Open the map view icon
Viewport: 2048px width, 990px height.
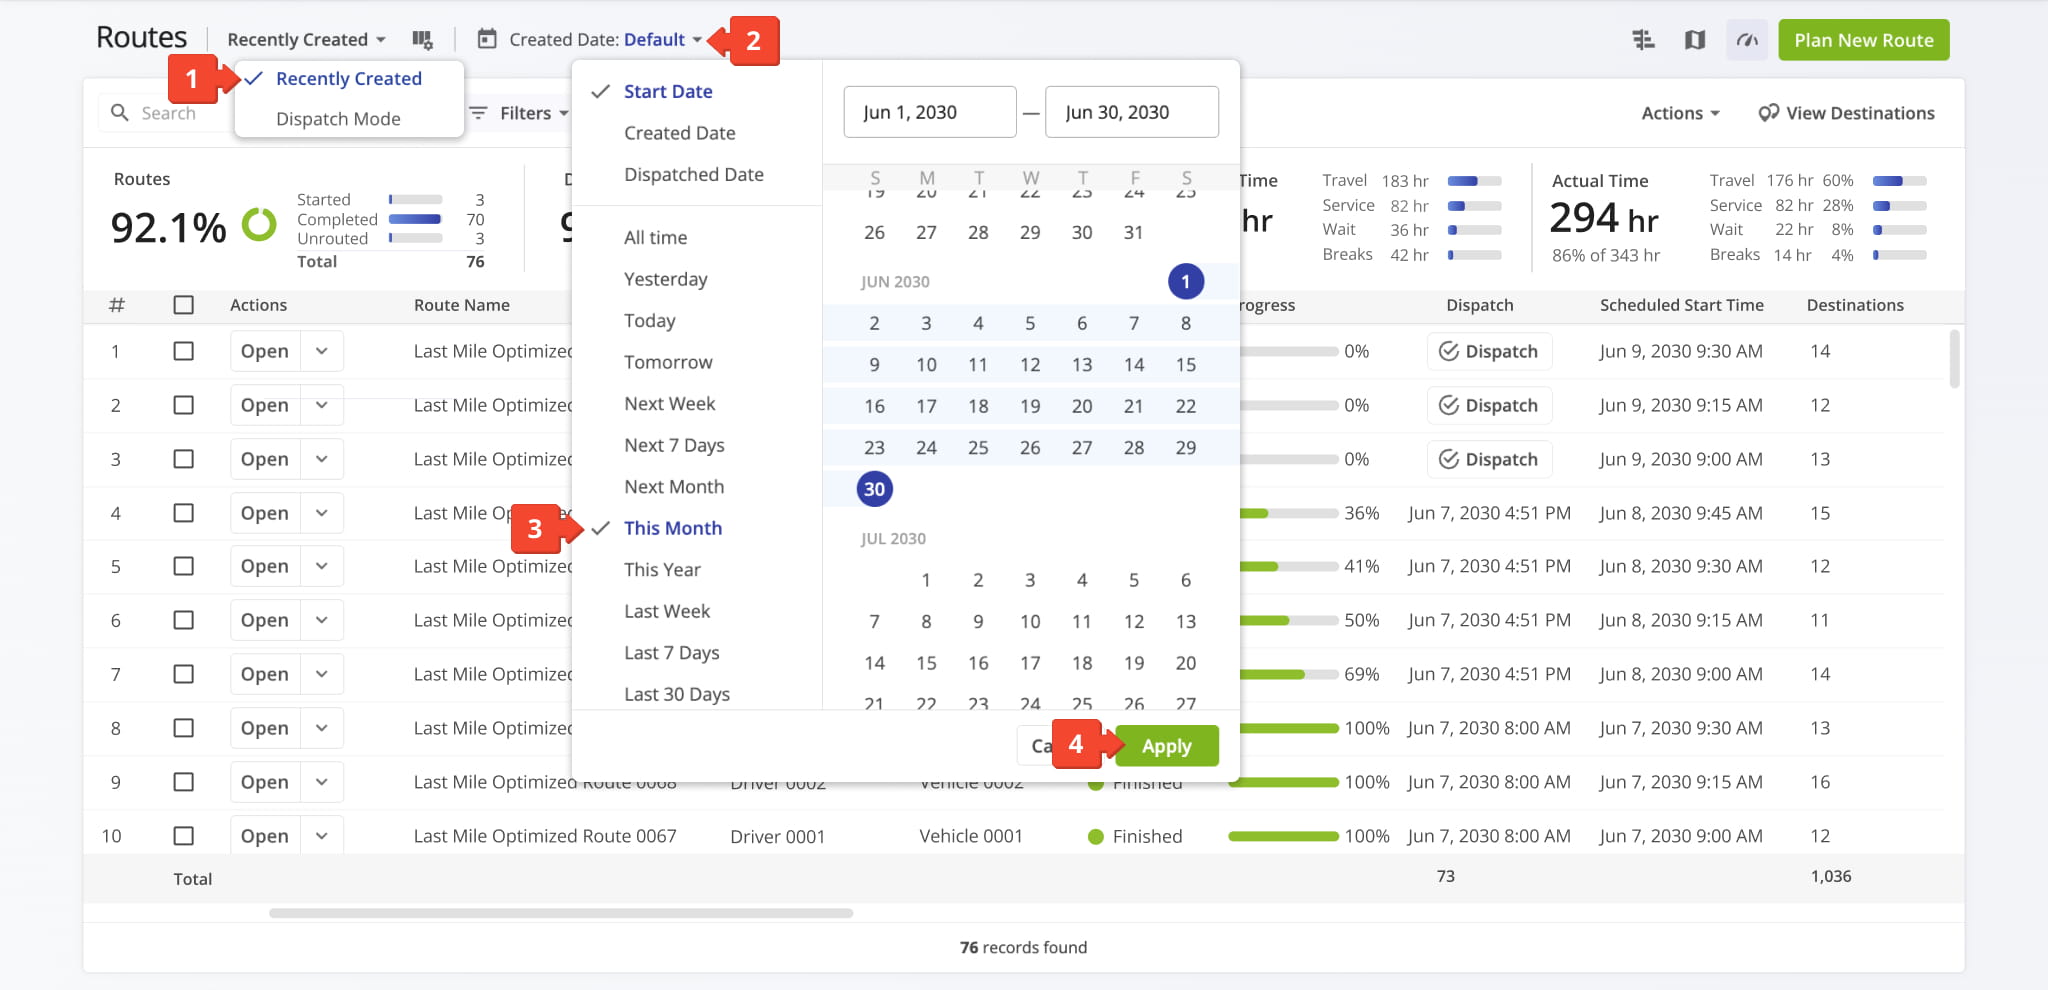1694,40
